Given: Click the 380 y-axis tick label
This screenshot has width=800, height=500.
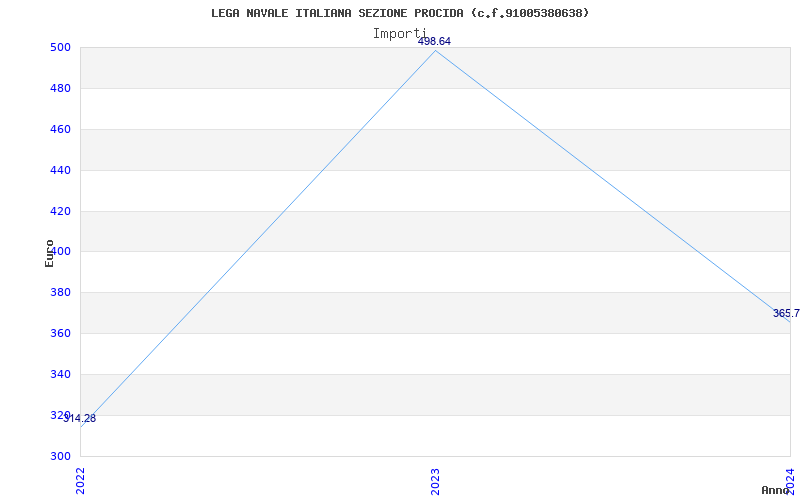Looking at the screenshot, I should pyautogui.click(x=60, y=292).
